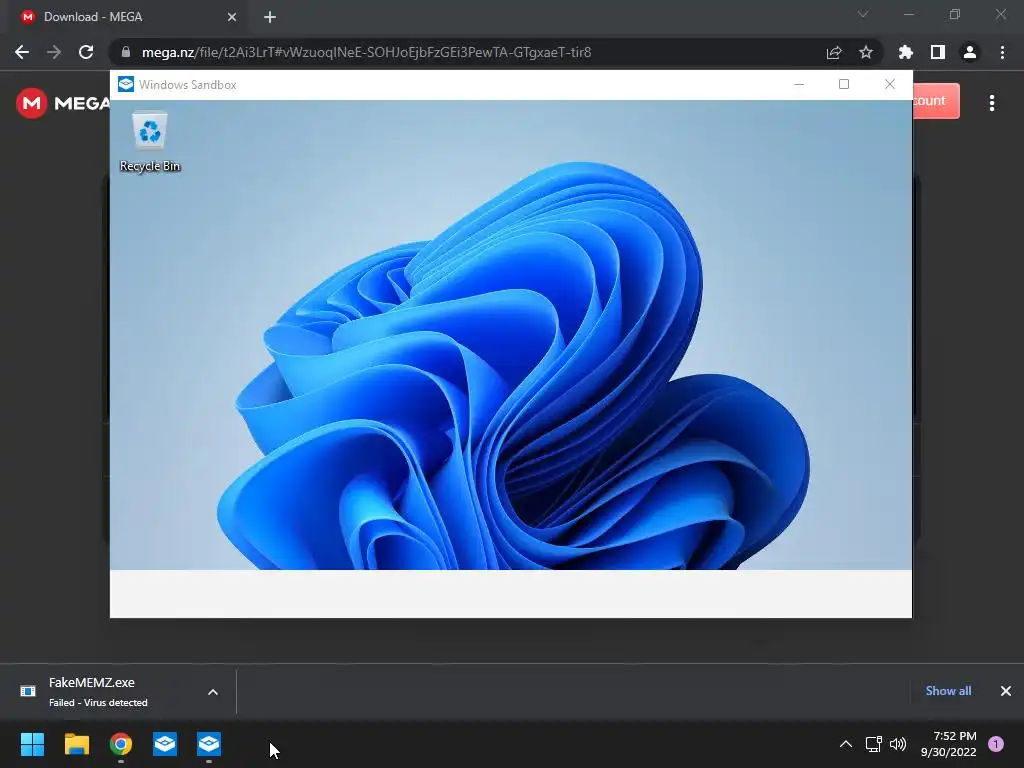Viewport: 1024px width, 768px height.
Task: Open Chrome tab search dropdown
Action: coord(863,14)
